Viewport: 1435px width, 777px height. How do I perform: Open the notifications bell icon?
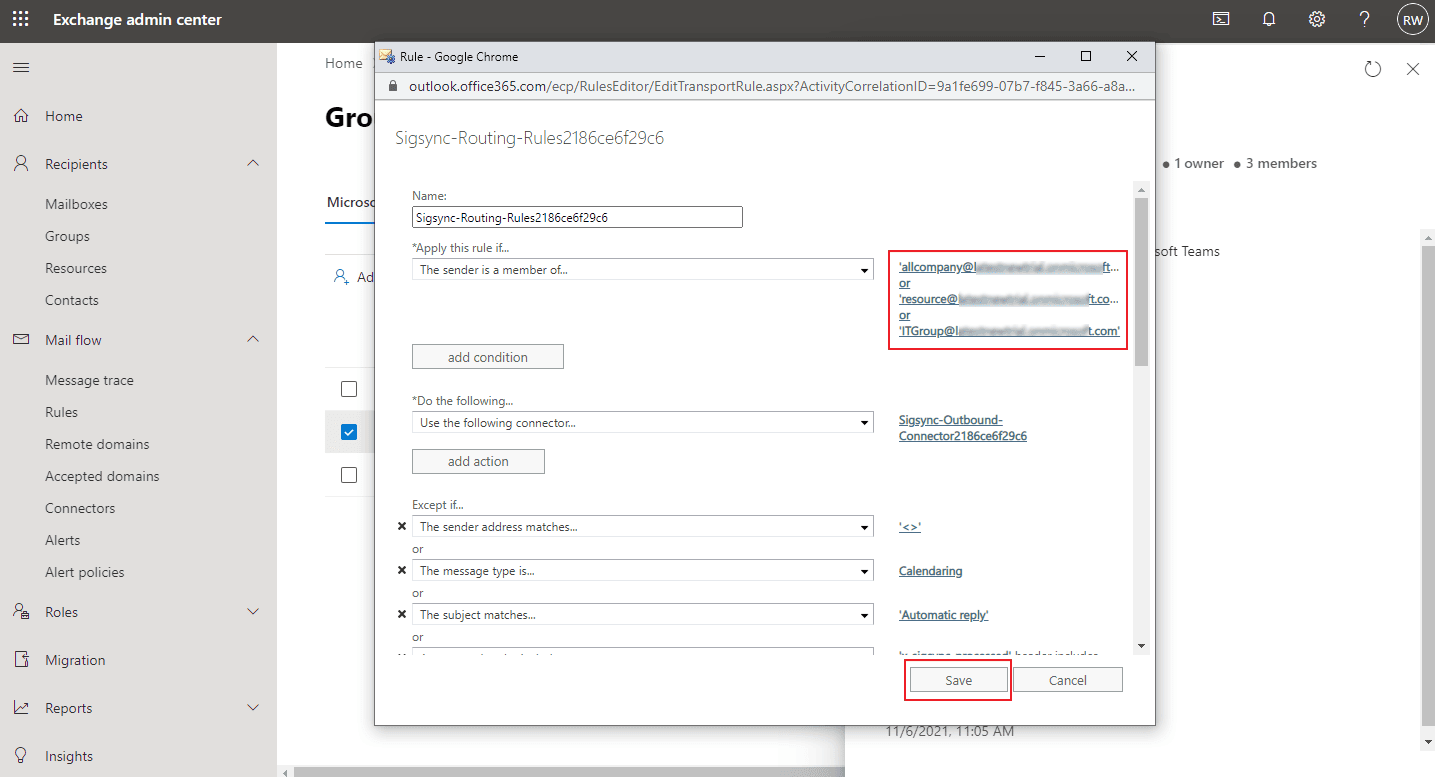tap(1269, 20)
